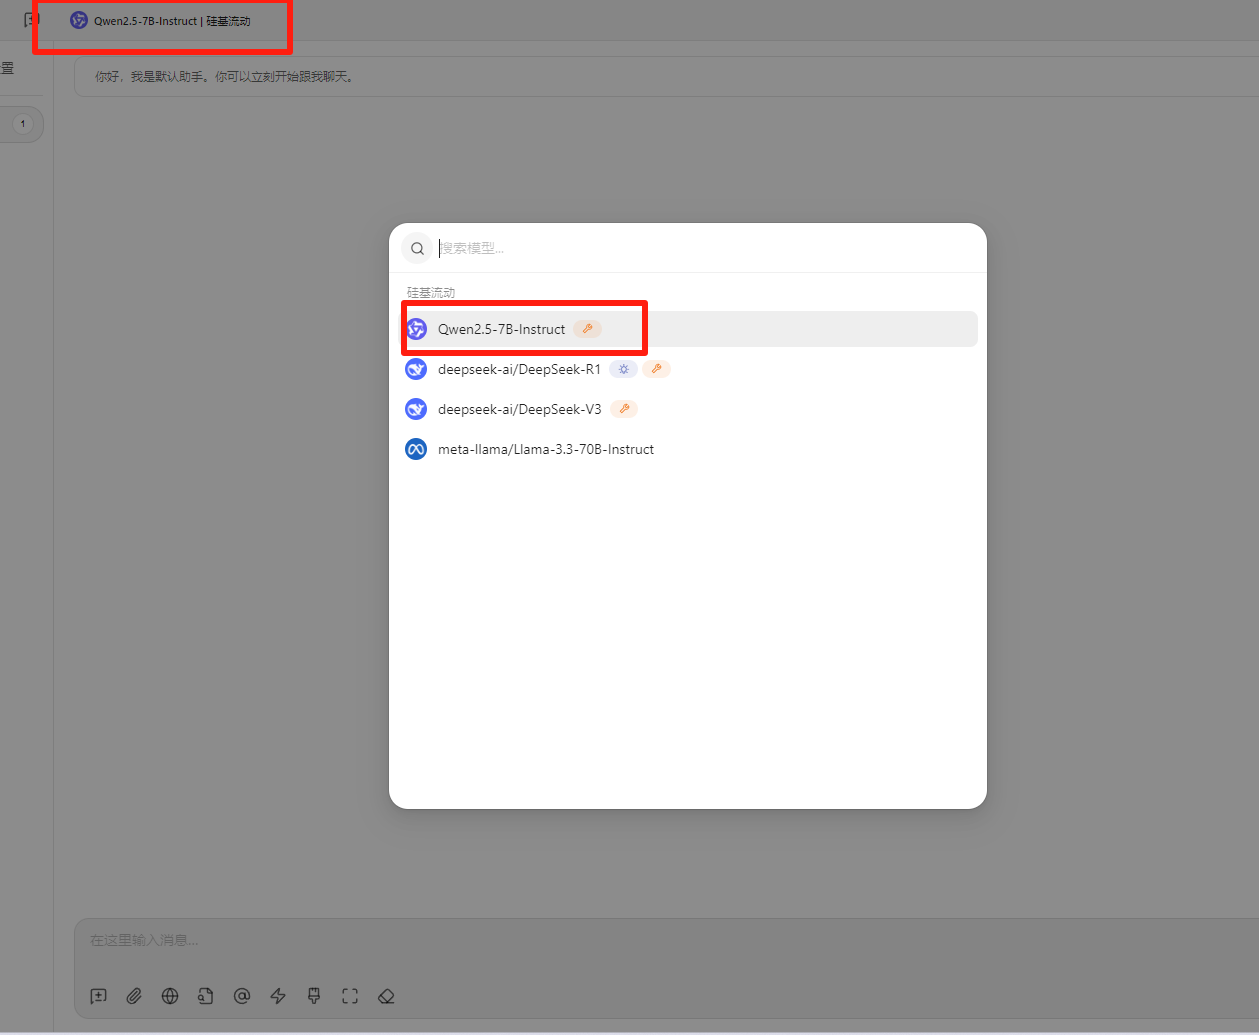The image size is (1259, 1035).
Task: Click the magnifier icon in model search
Action: tap(417, 248)
